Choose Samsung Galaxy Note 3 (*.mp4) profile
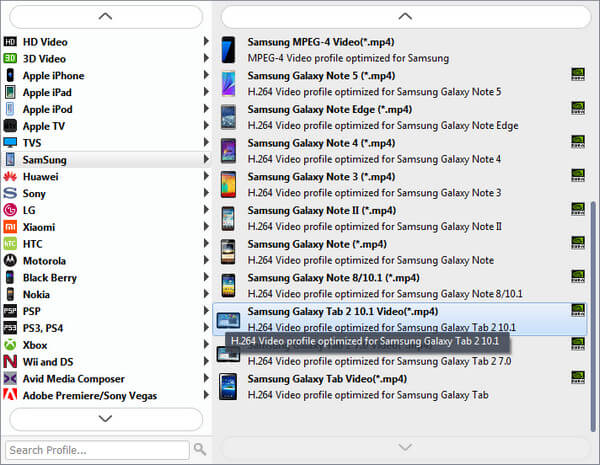 [400, 184]
